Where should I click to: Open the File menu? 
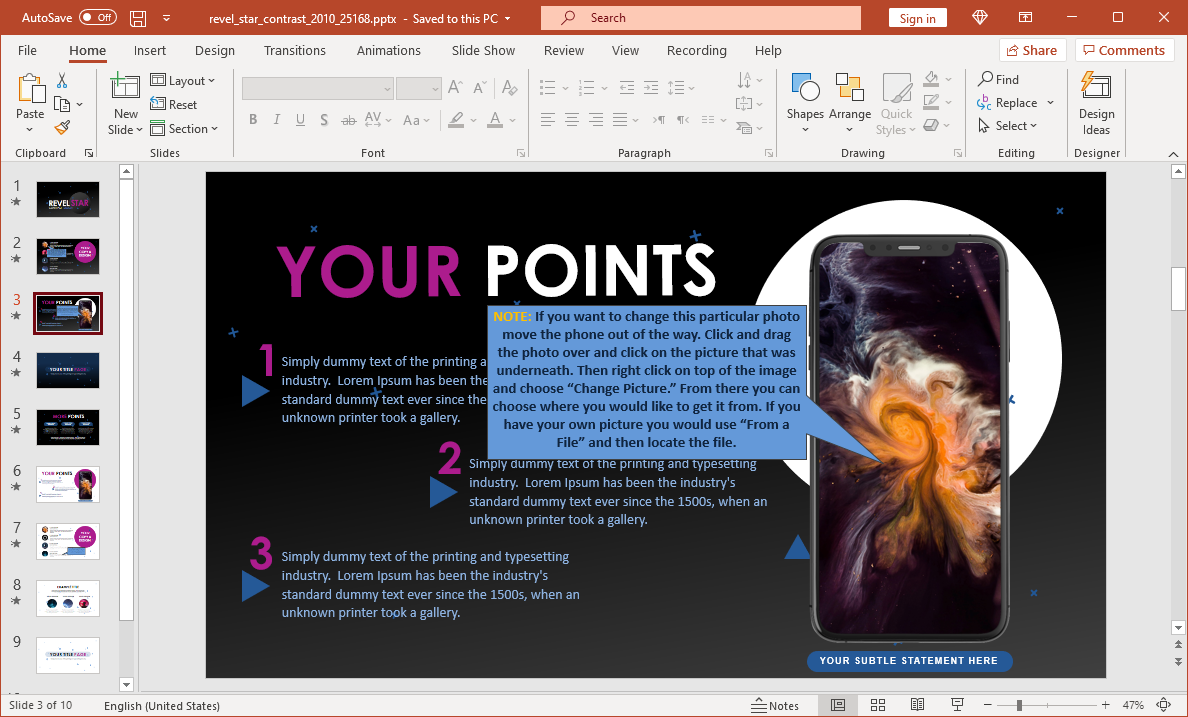(x=27, y=51)
